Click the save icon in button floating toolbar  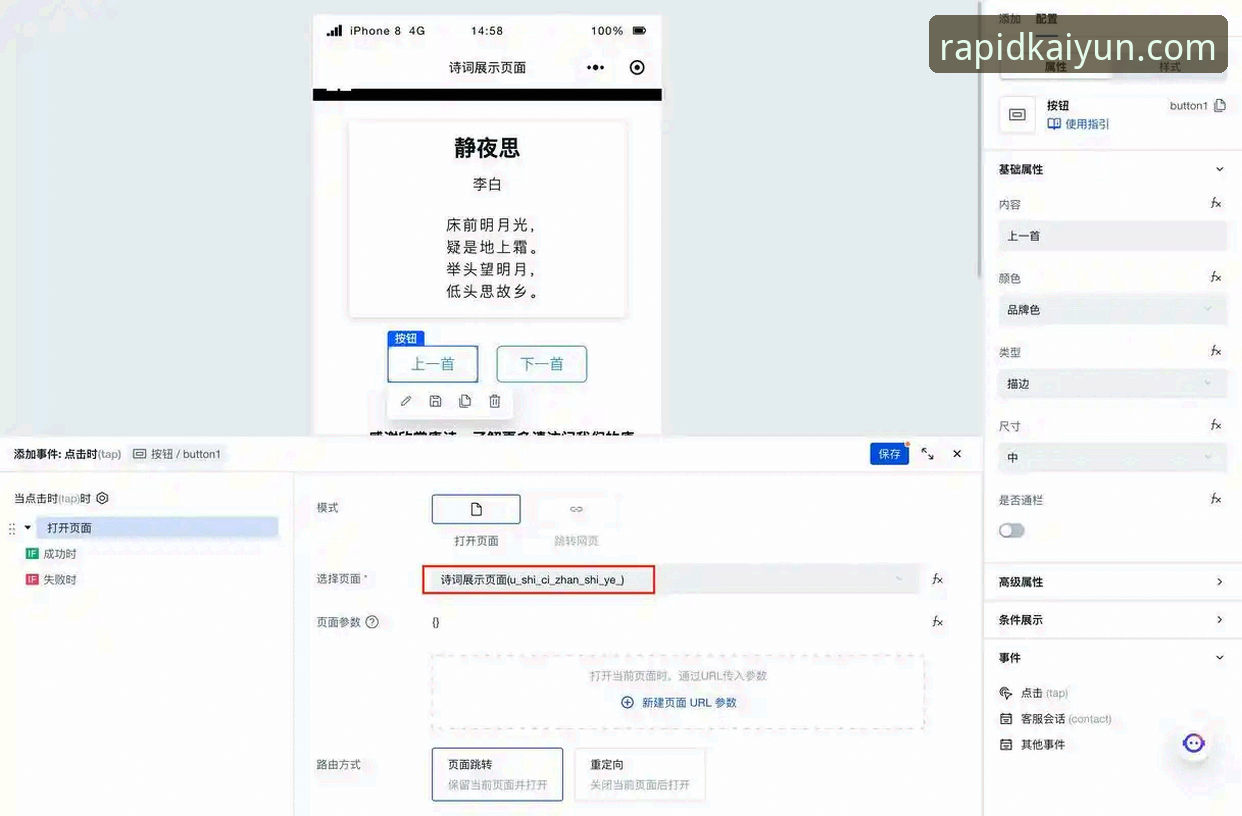pyautogui.click(x=435, y=401)
